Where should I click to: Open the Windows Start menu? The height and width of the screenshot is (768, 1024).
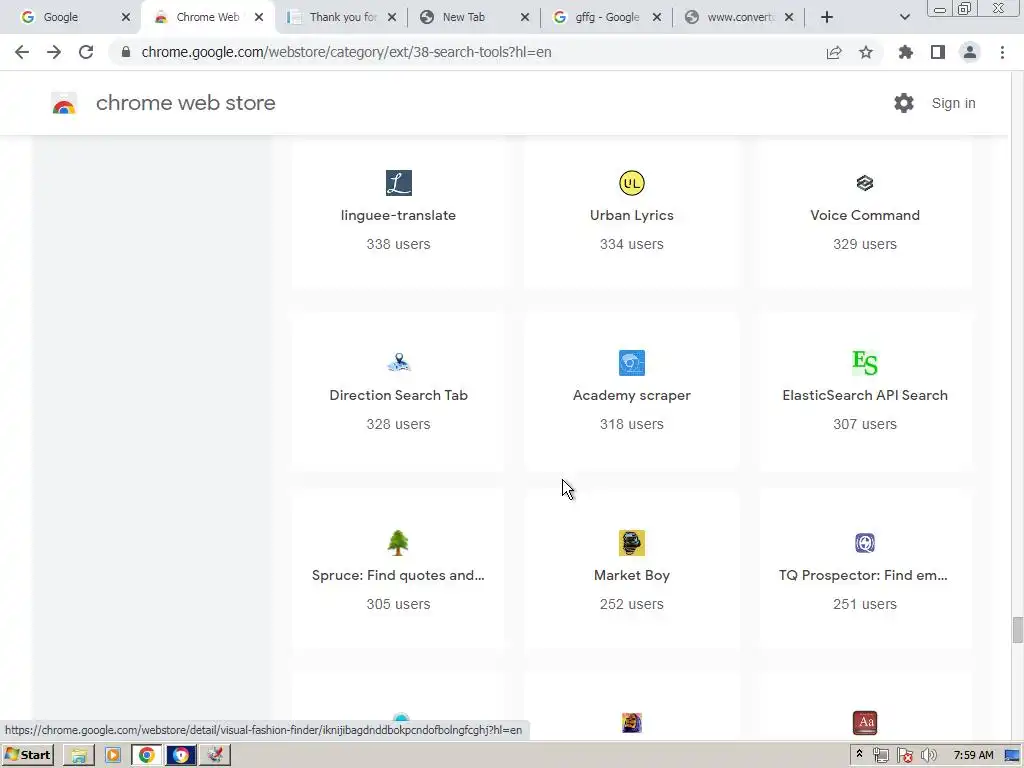coord(27,755)
